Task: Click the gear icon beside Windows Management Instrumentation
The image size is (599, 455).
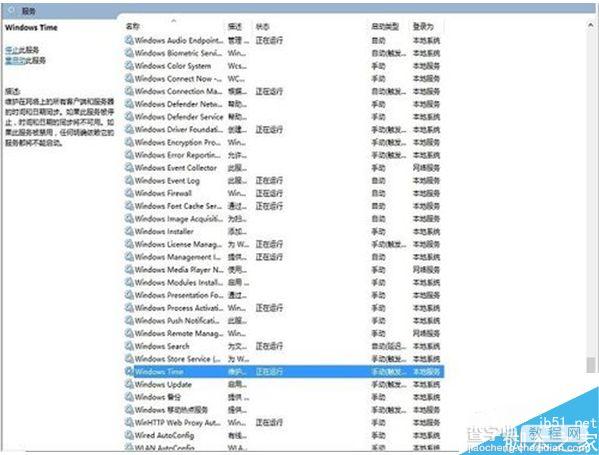Action: tap(129, 257)
